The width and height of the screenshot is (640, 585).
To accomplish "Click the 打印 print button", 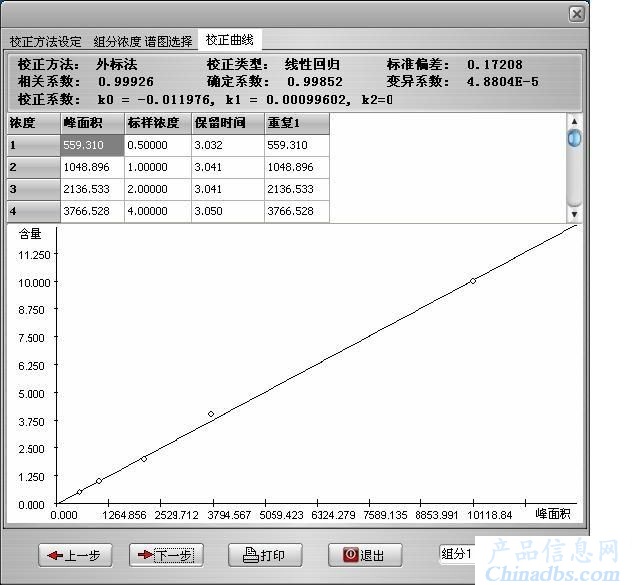I will click(x=265, y=555).
